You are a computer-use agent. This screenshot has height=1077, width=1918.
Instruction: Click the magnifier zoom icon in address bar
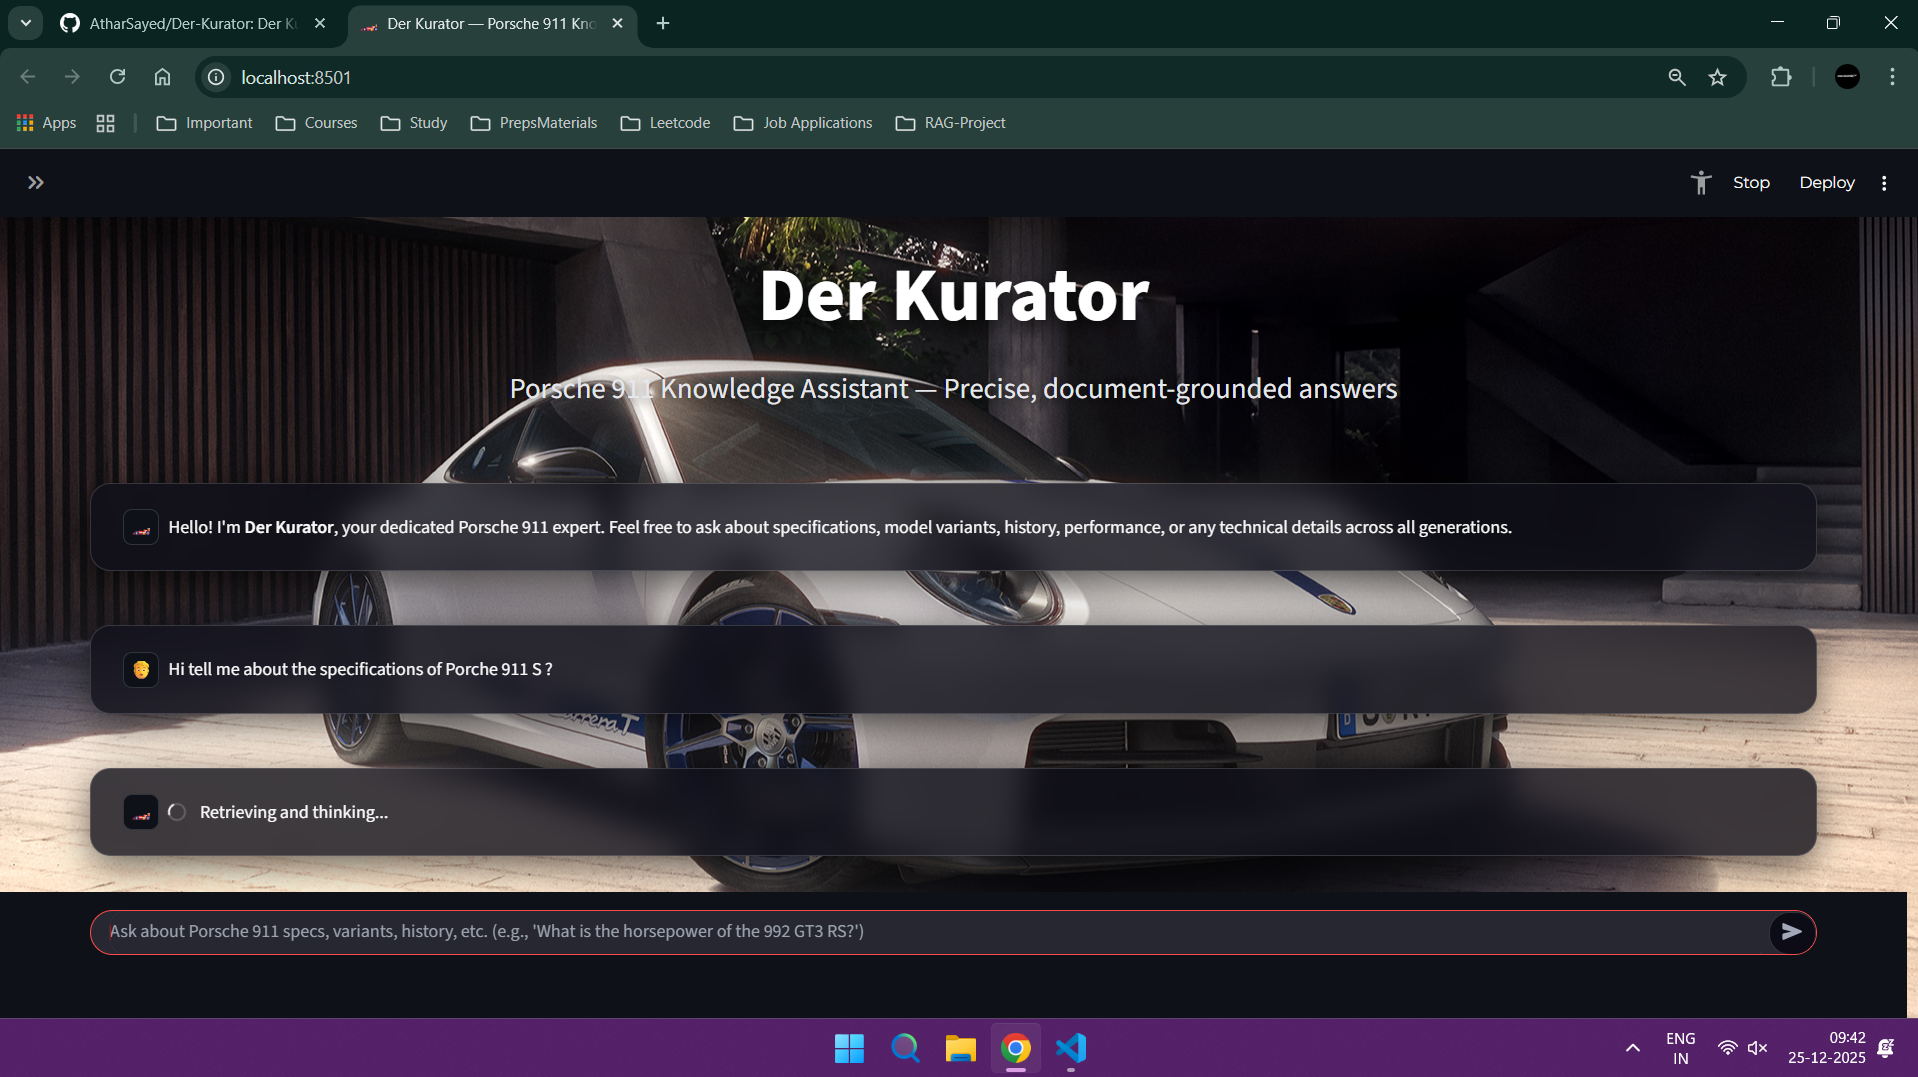click(x=1676, y=77)
